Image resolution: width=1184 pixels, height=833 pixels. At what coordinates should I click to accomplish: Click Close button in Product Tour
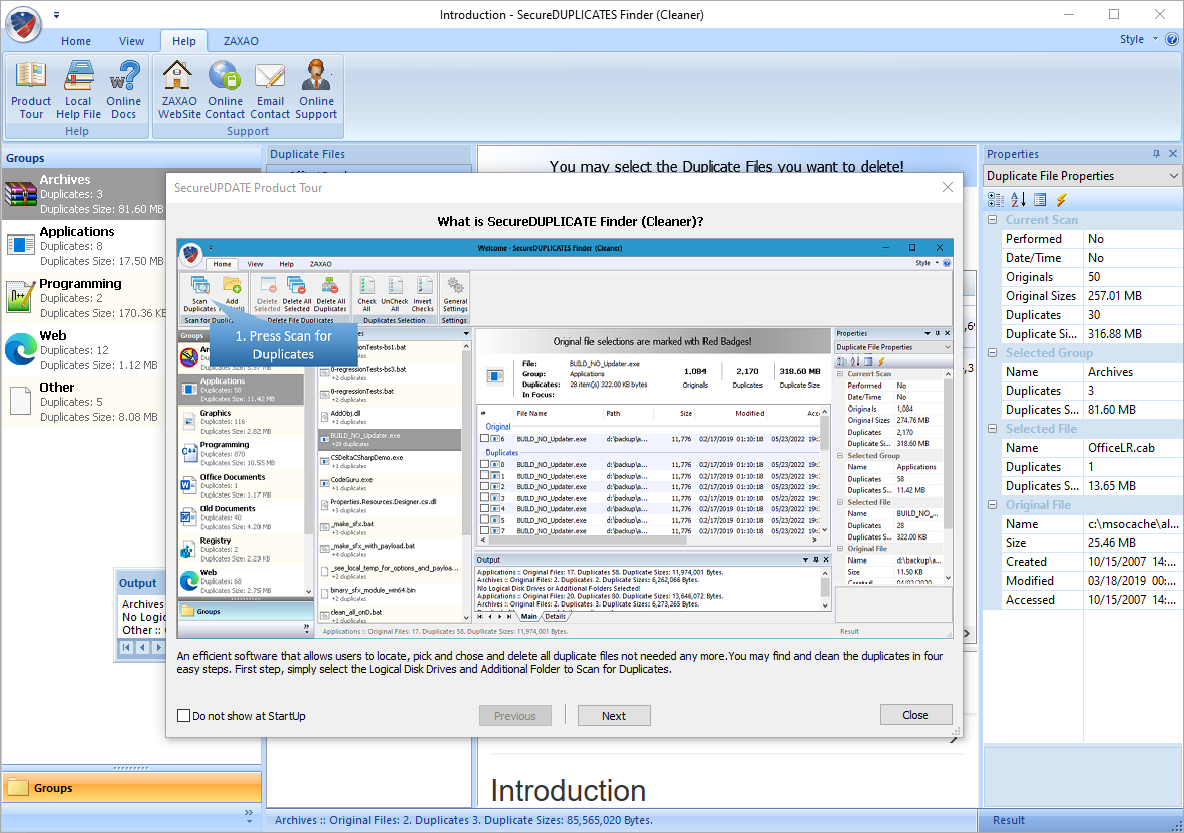pyautogui.click(x=915, y=715)
